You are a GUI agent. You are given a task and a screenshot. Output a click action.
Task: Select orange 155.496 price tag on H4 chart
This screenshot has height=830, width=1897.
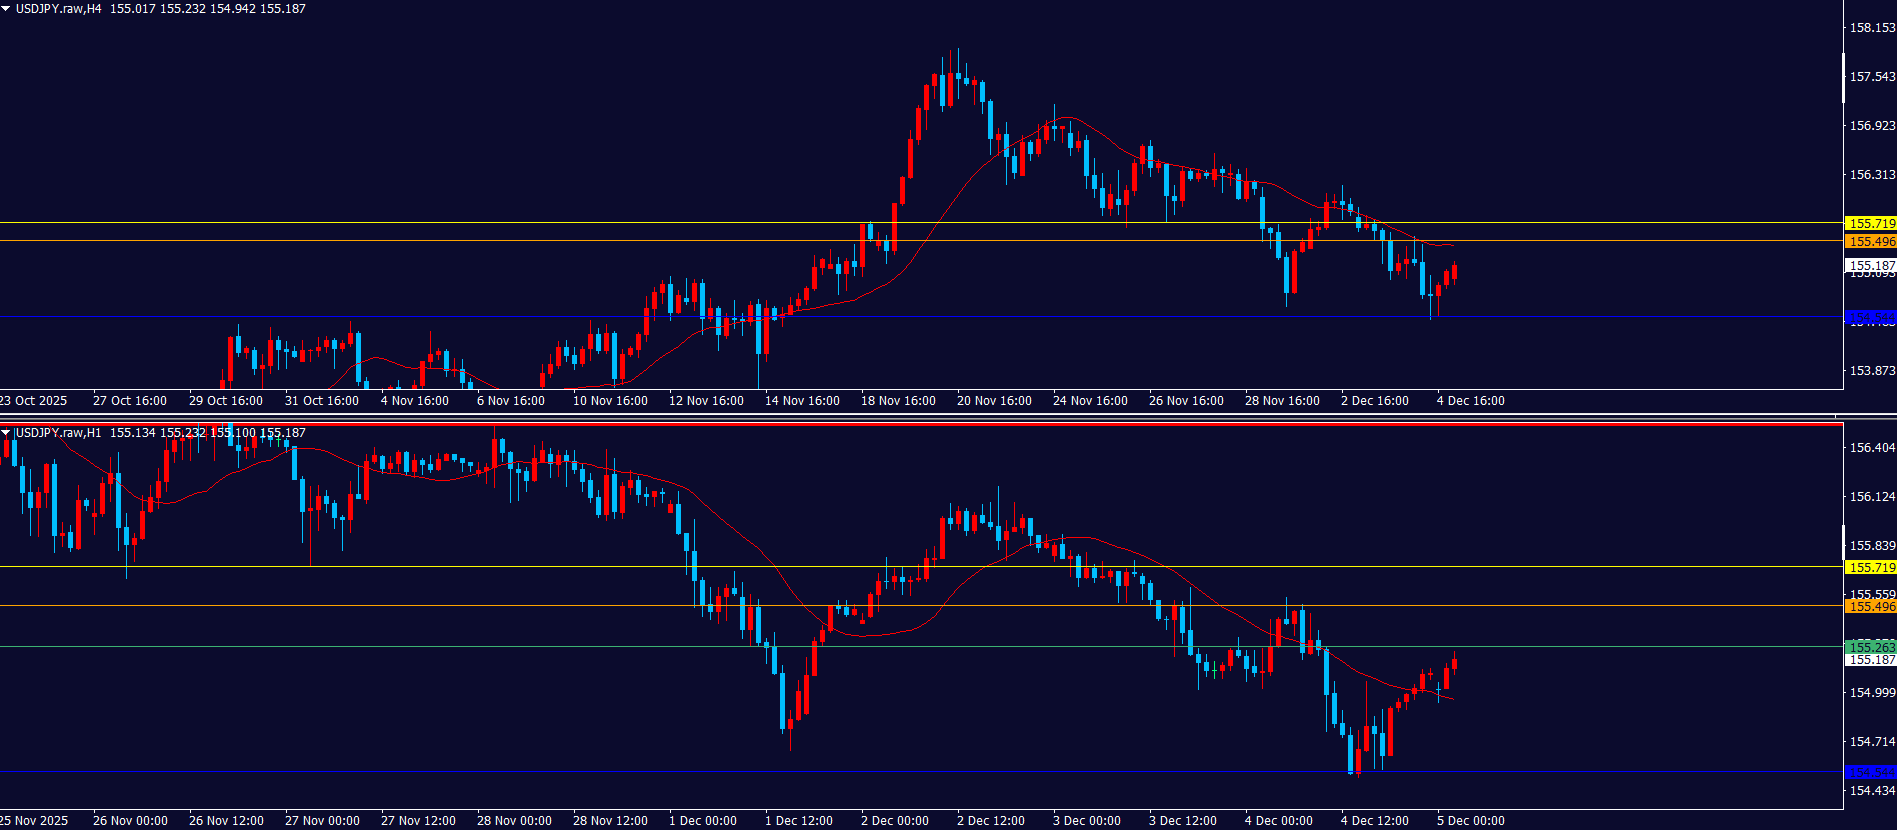click(1870, 242)
